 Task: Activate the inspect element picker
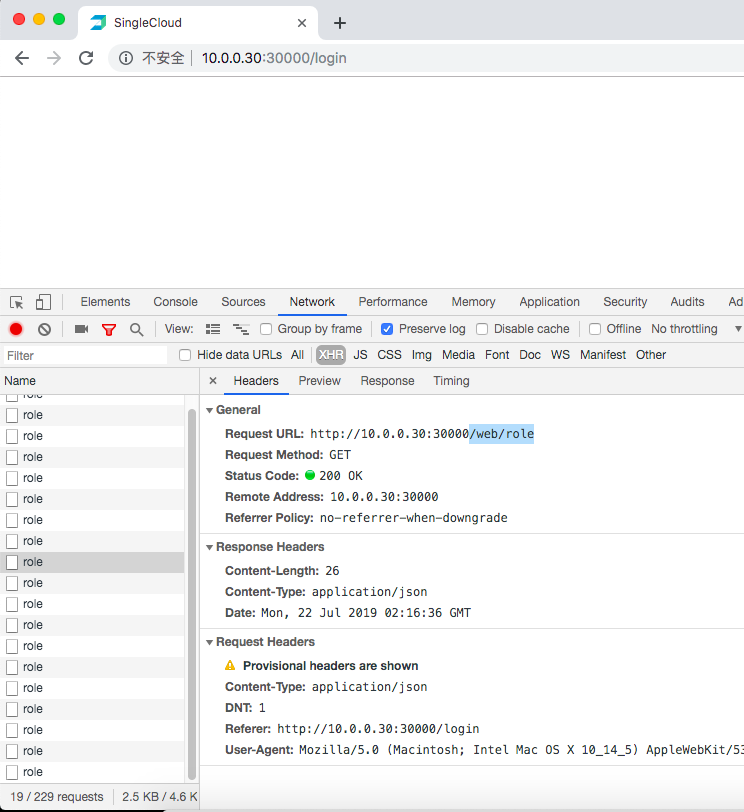[x=17, y=302]
